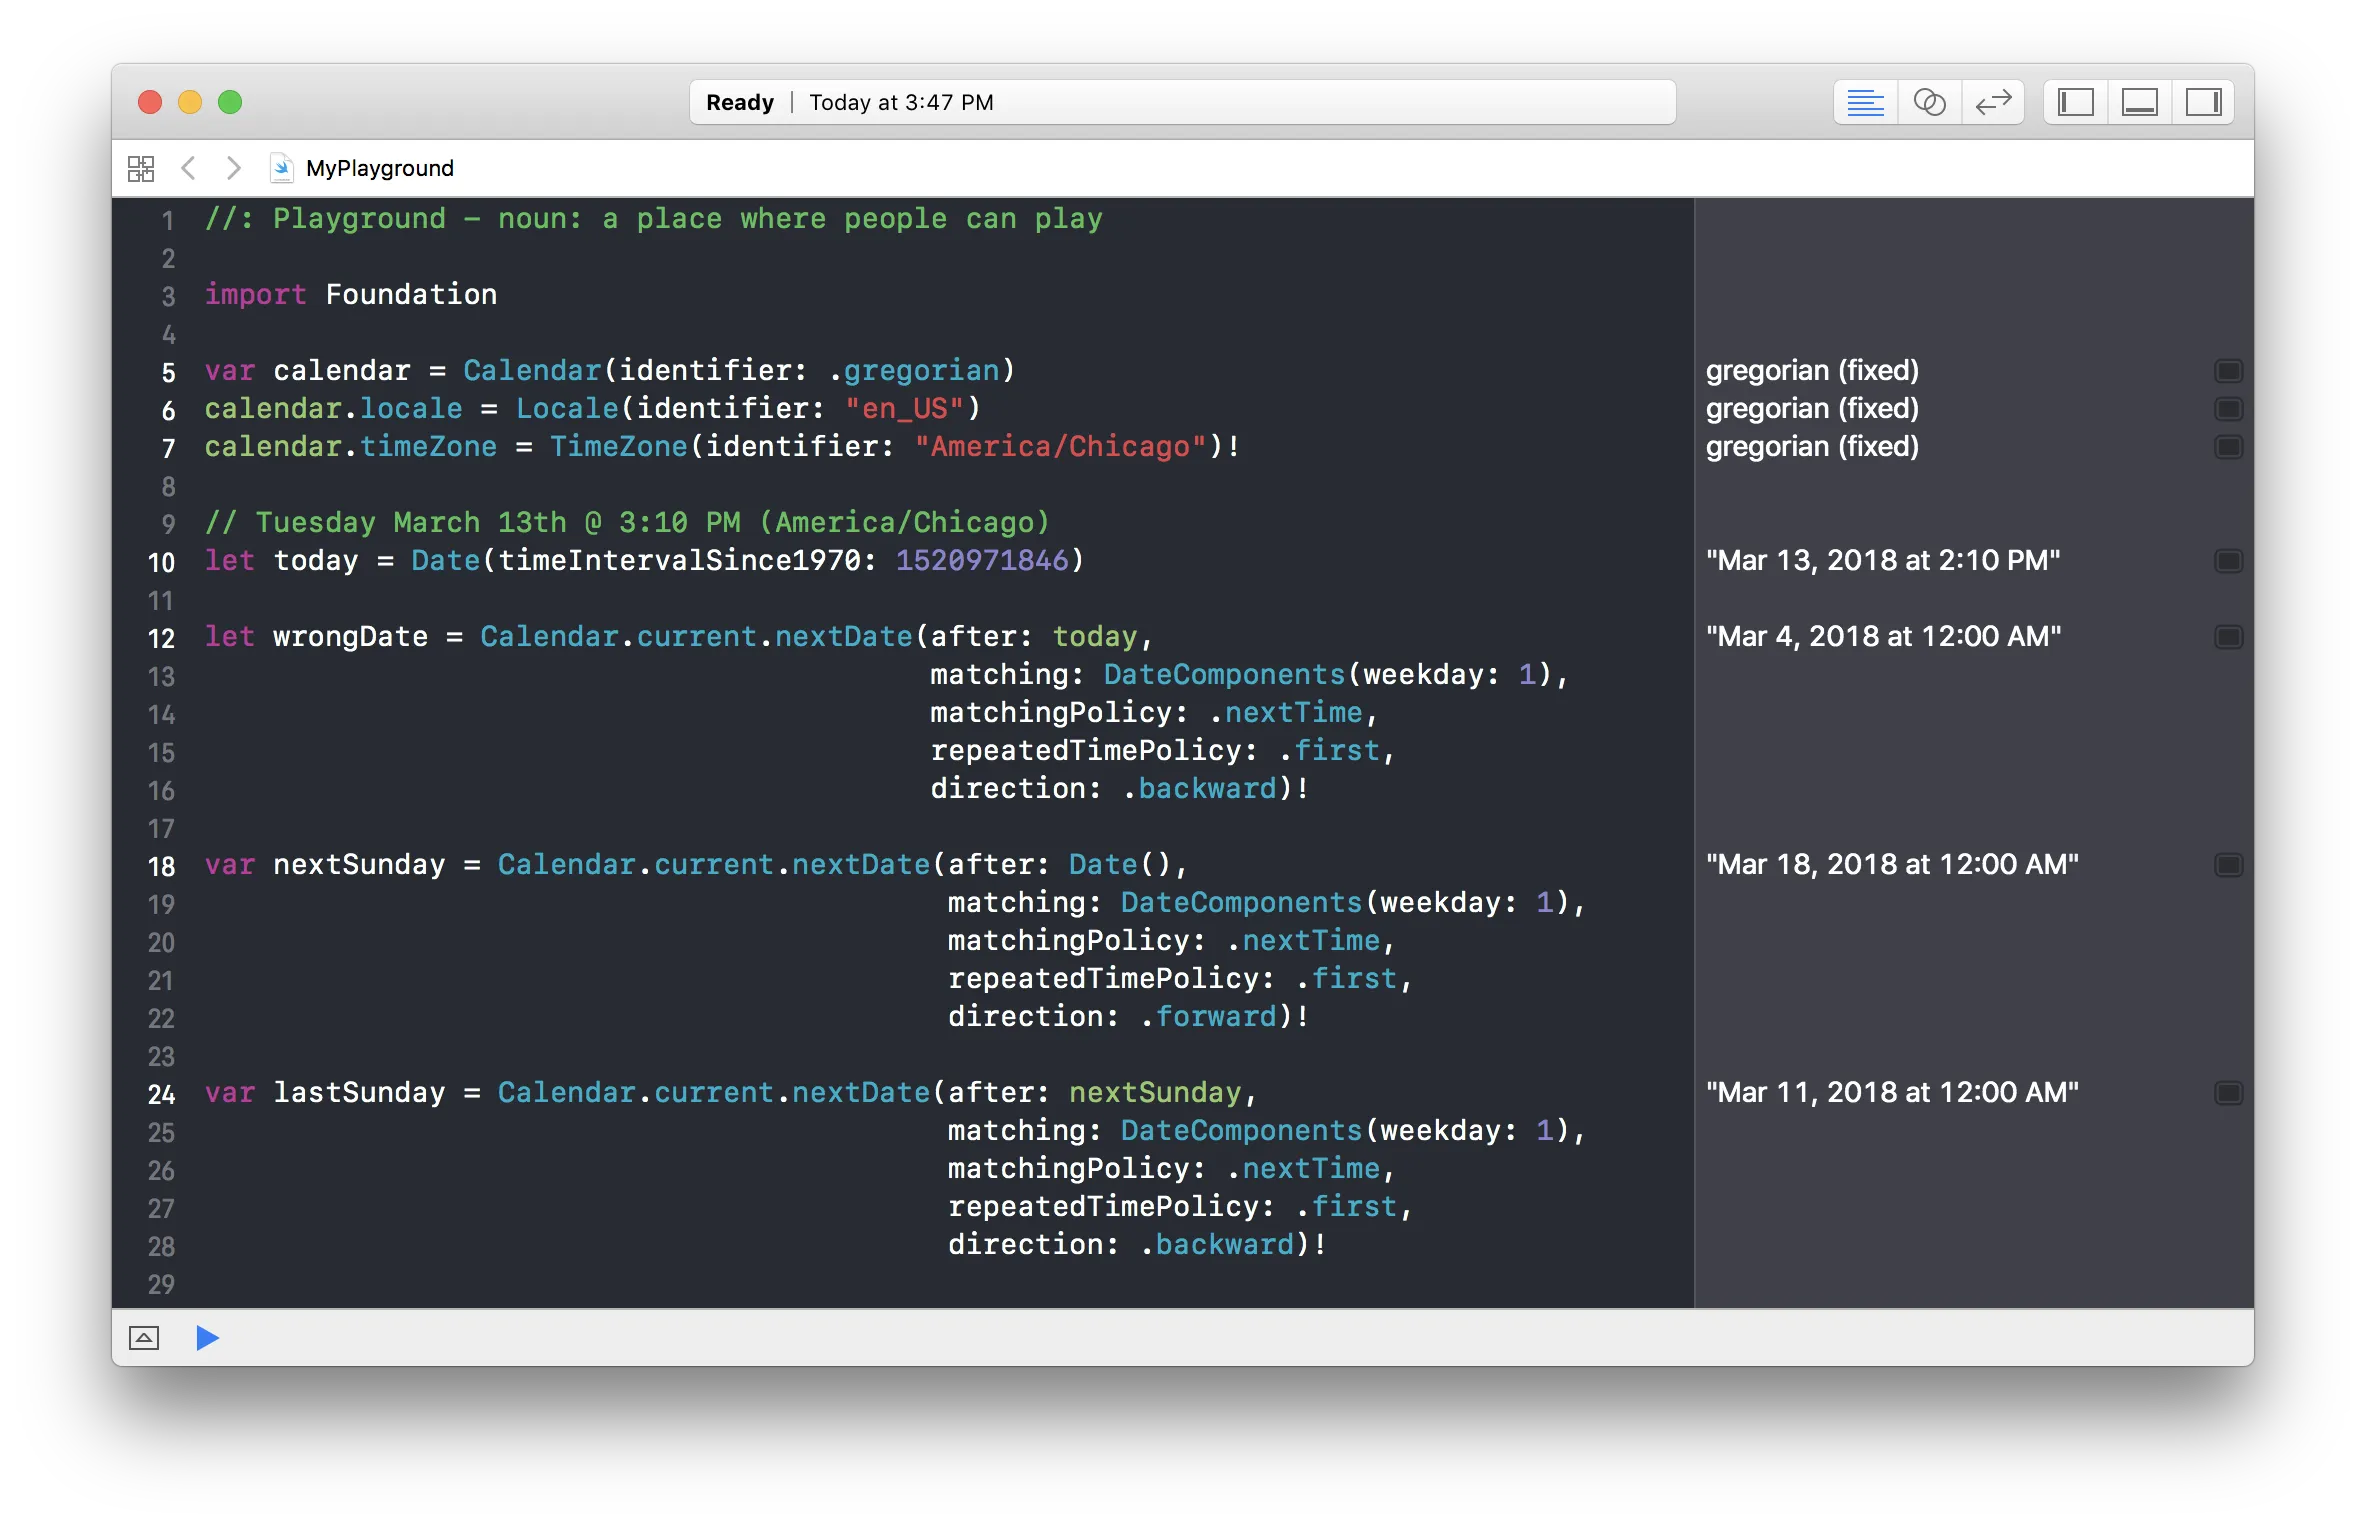
Task: Click the Ready status activity field
Action: pos(1182,102)
